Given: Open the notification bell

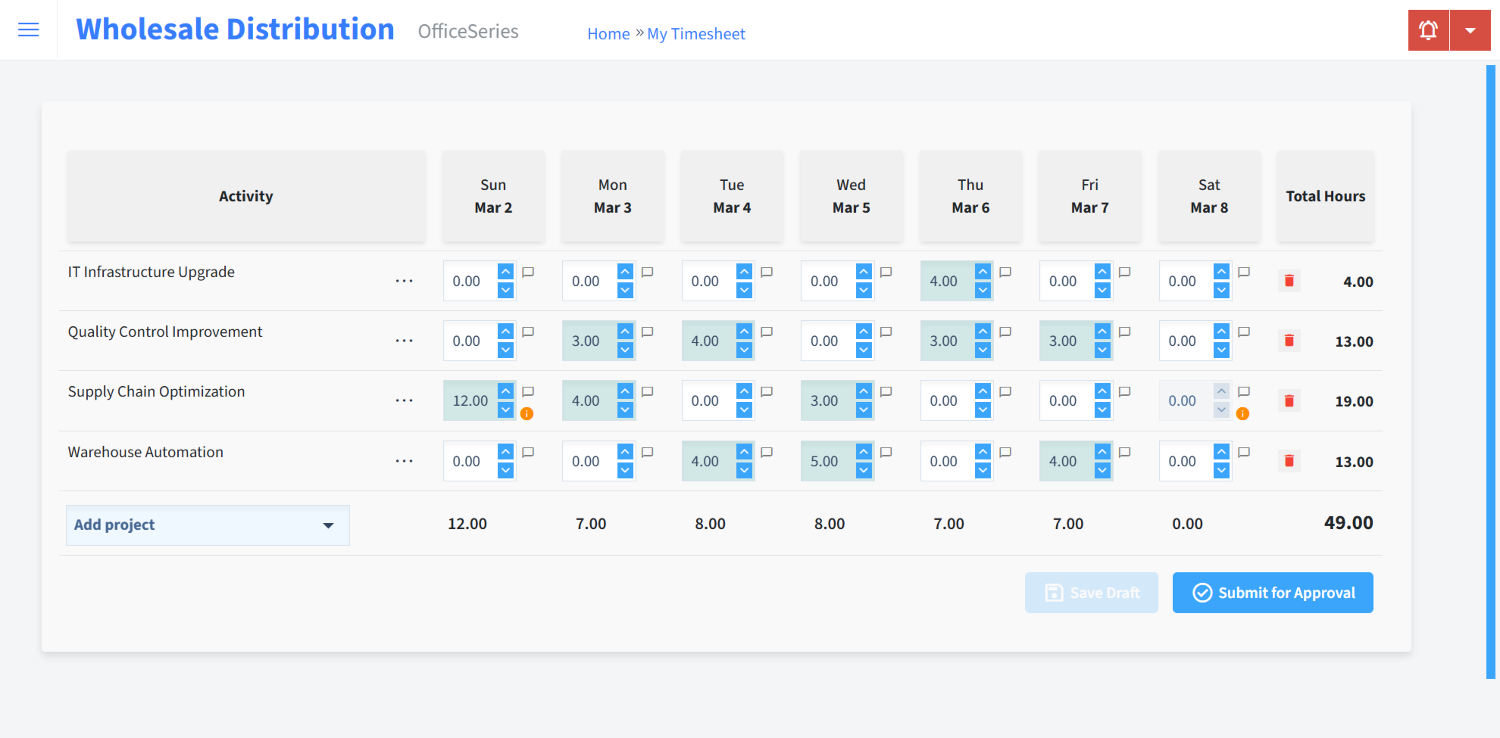Looking at the screenshot, I should point(1427,30).
